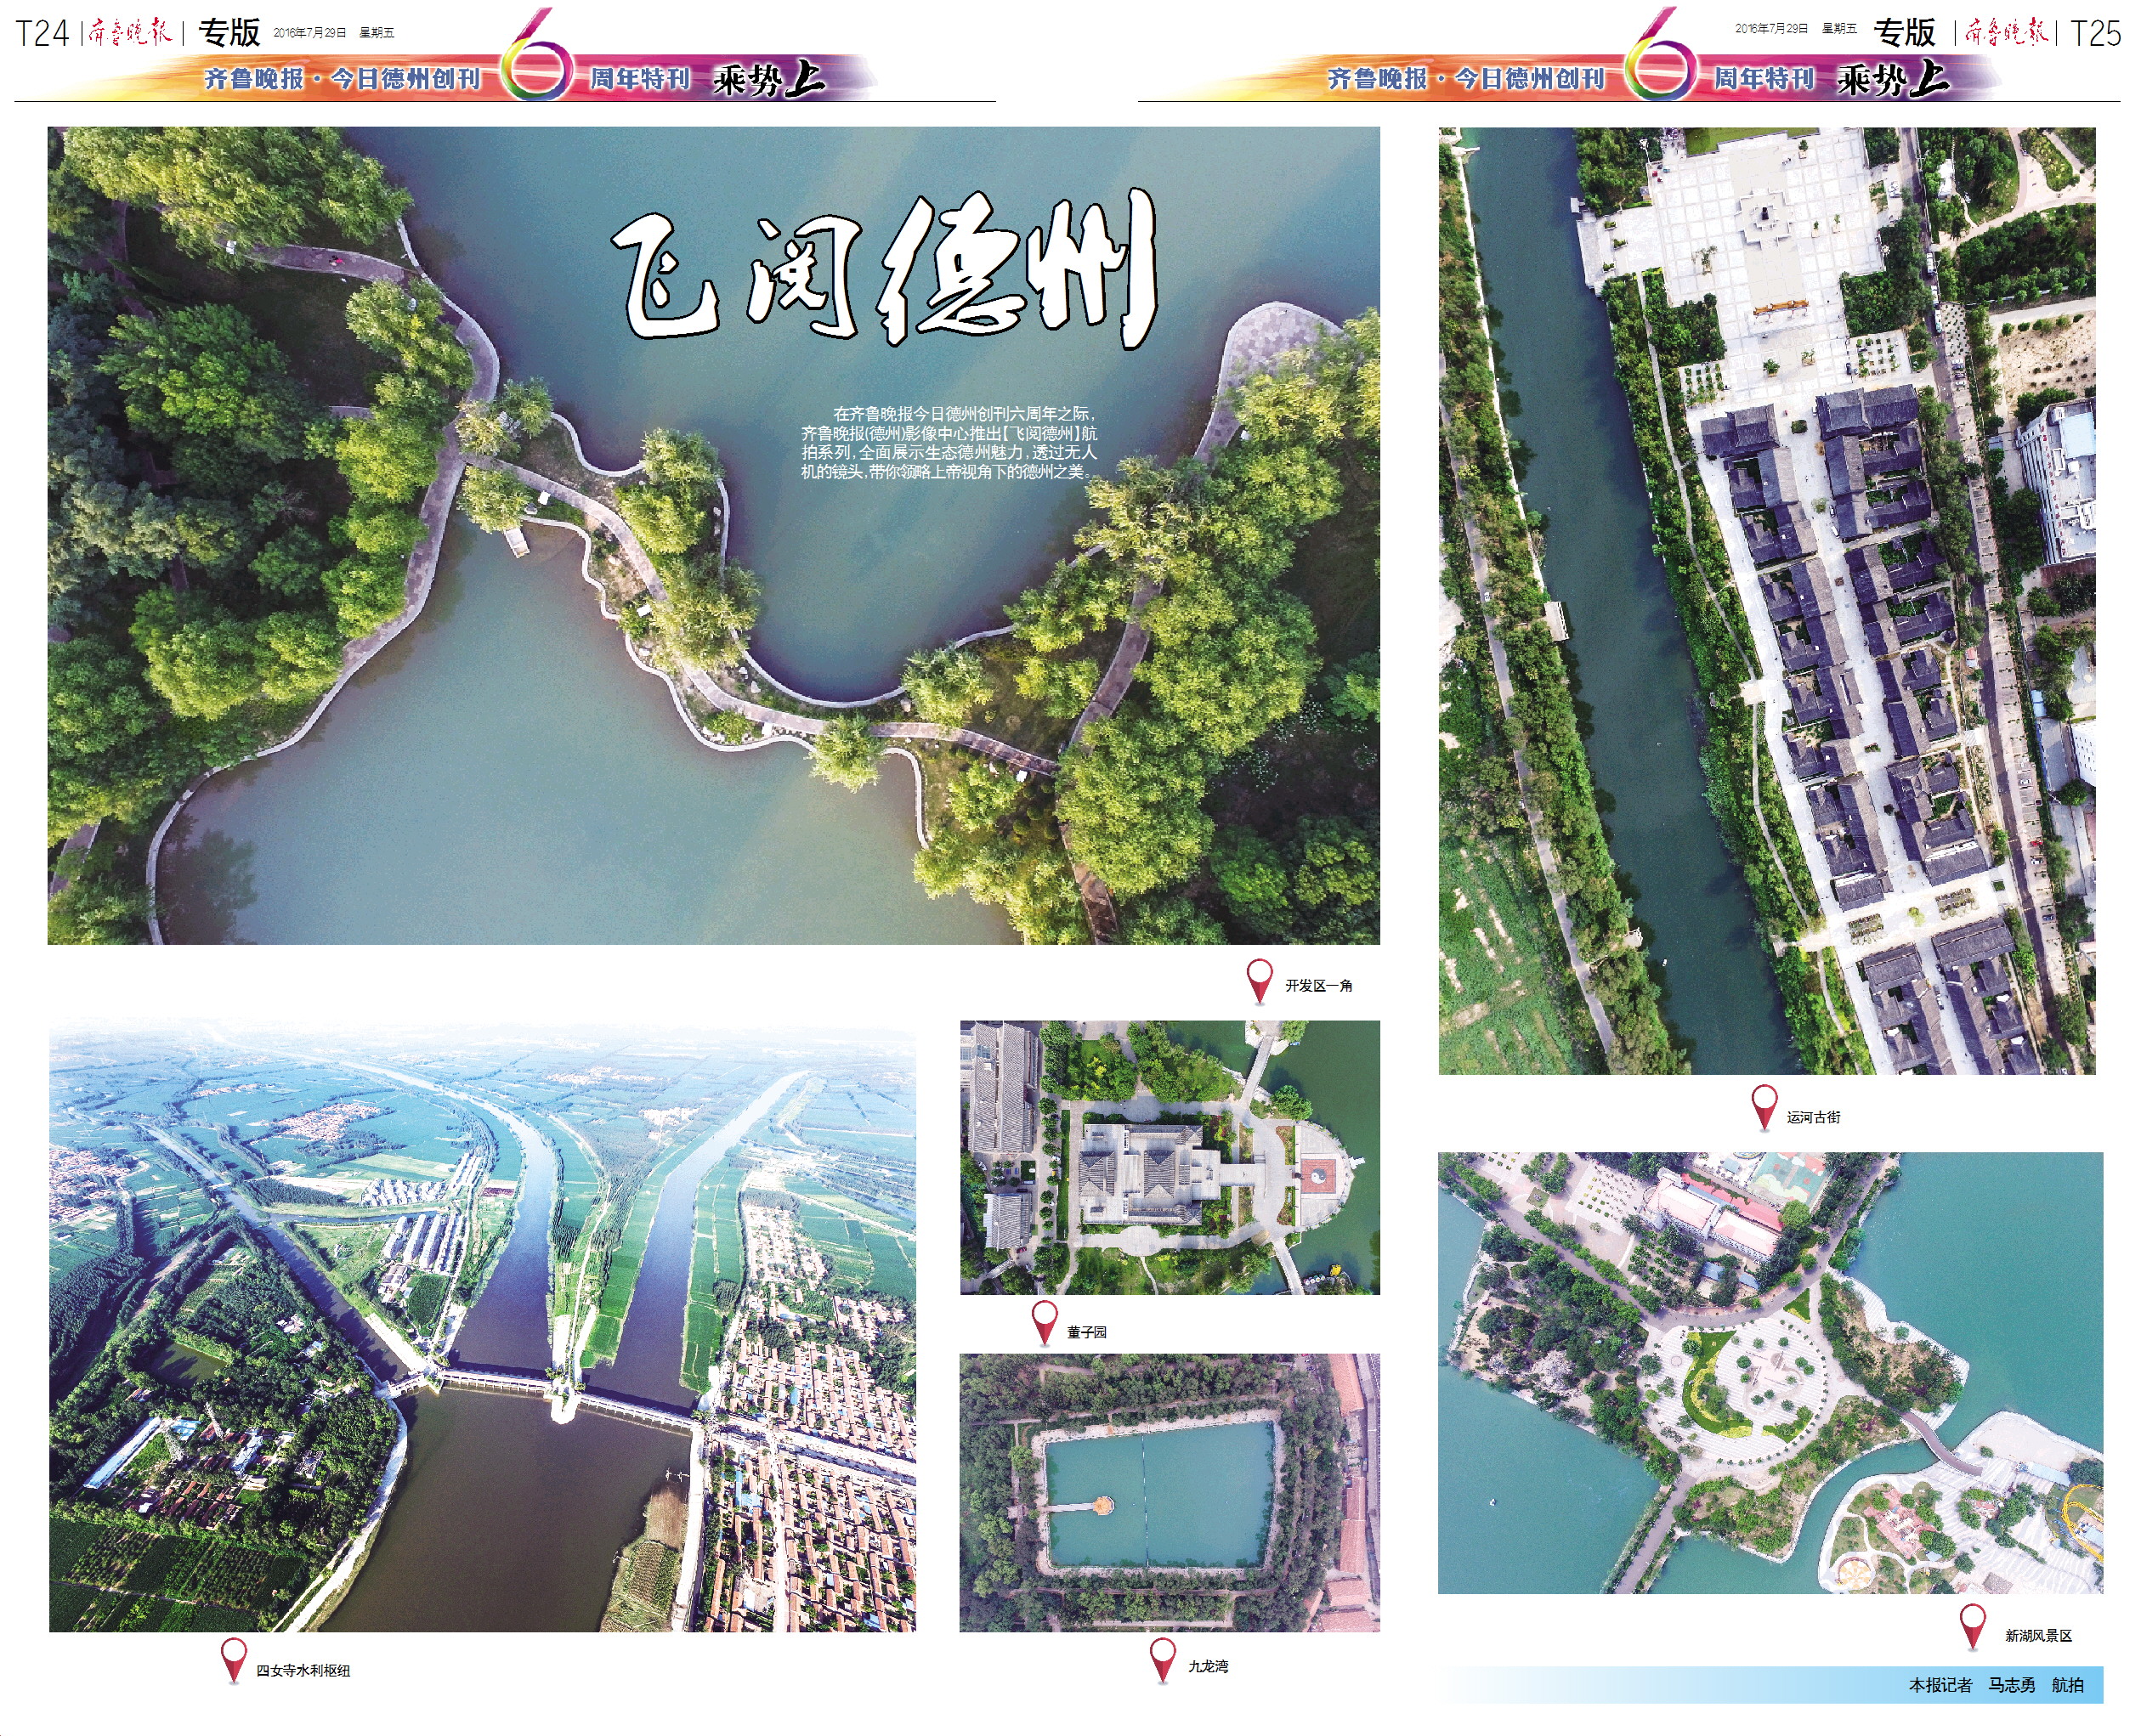Open the 九龙湾 pond aerial photo
This screenshot has height=1736, width=2141.
coord(1169,1492)
